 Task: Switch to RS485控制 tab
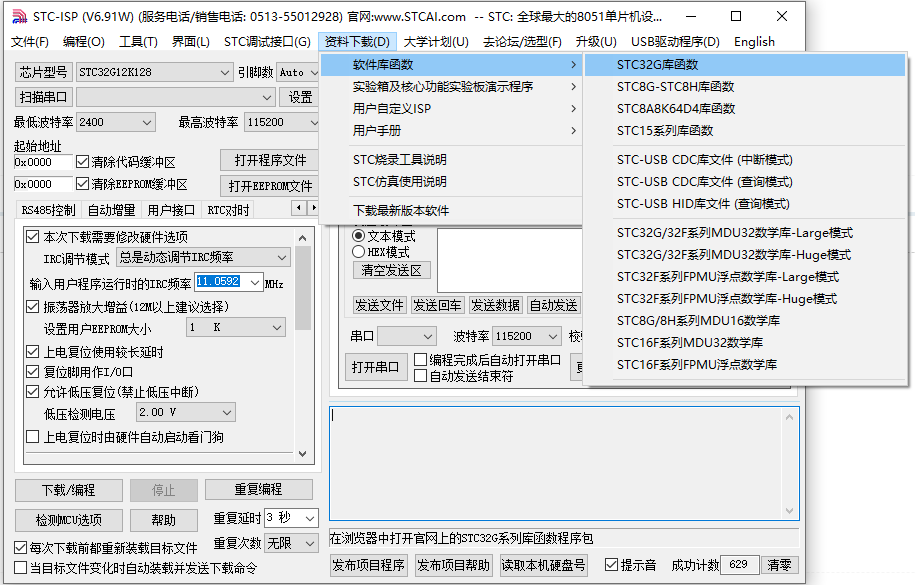[x=48, y=210]
